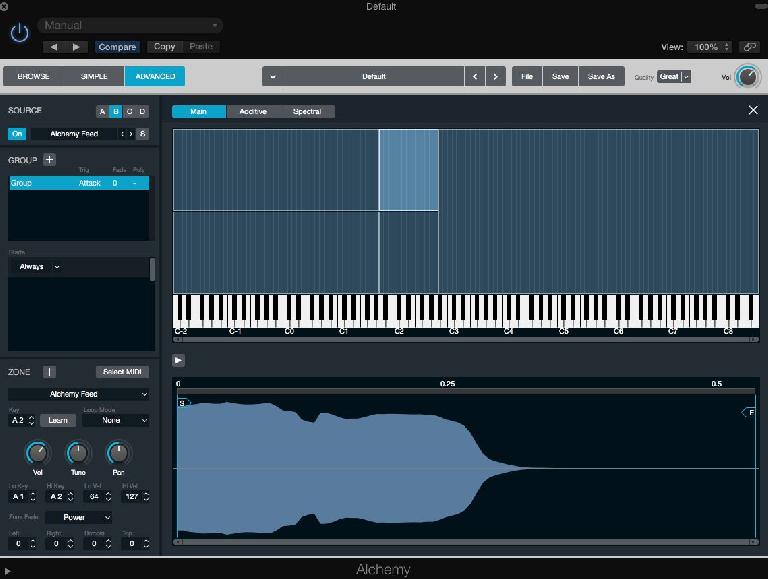The image size is (768, 579).
Task: Close the source edit window
Action: pos(753,110)
